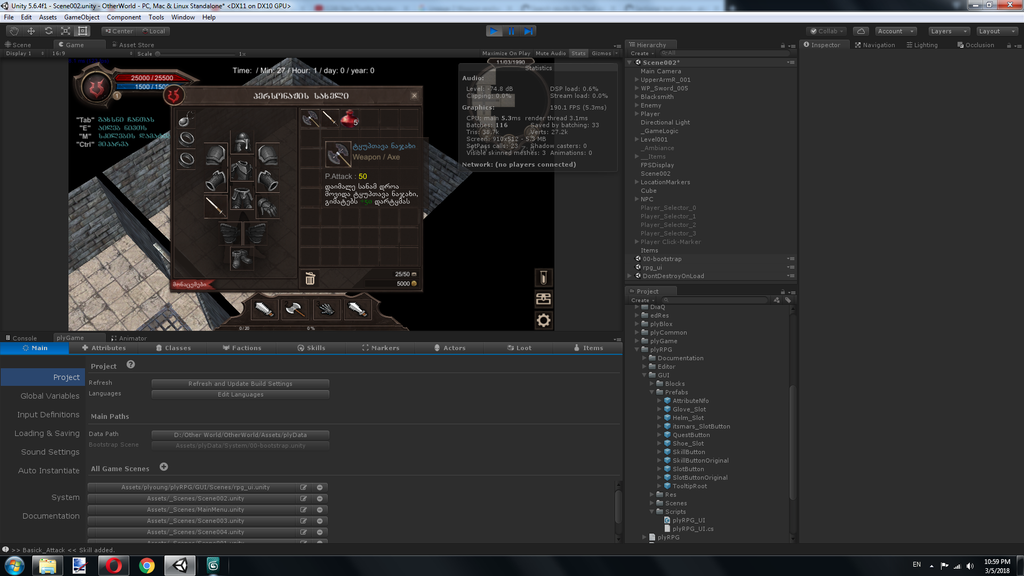This screenshot has width=1024, height=576.
Task: Expand the Blacksmith object in Hierarchy
Action: (637, 97)
